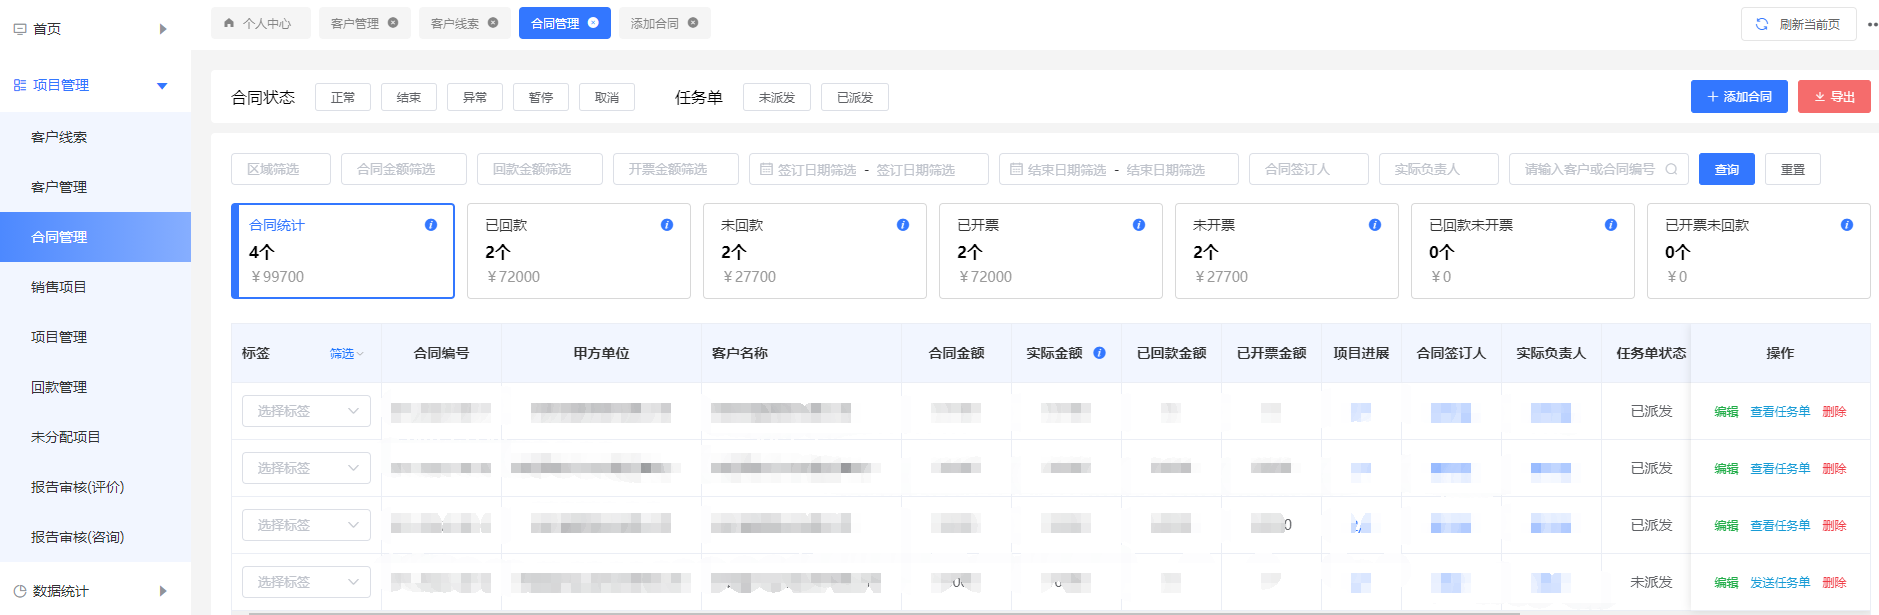Click the horizontal scrollbar below the table
This screenshot has height=615, width=1879.
point(880,612)
